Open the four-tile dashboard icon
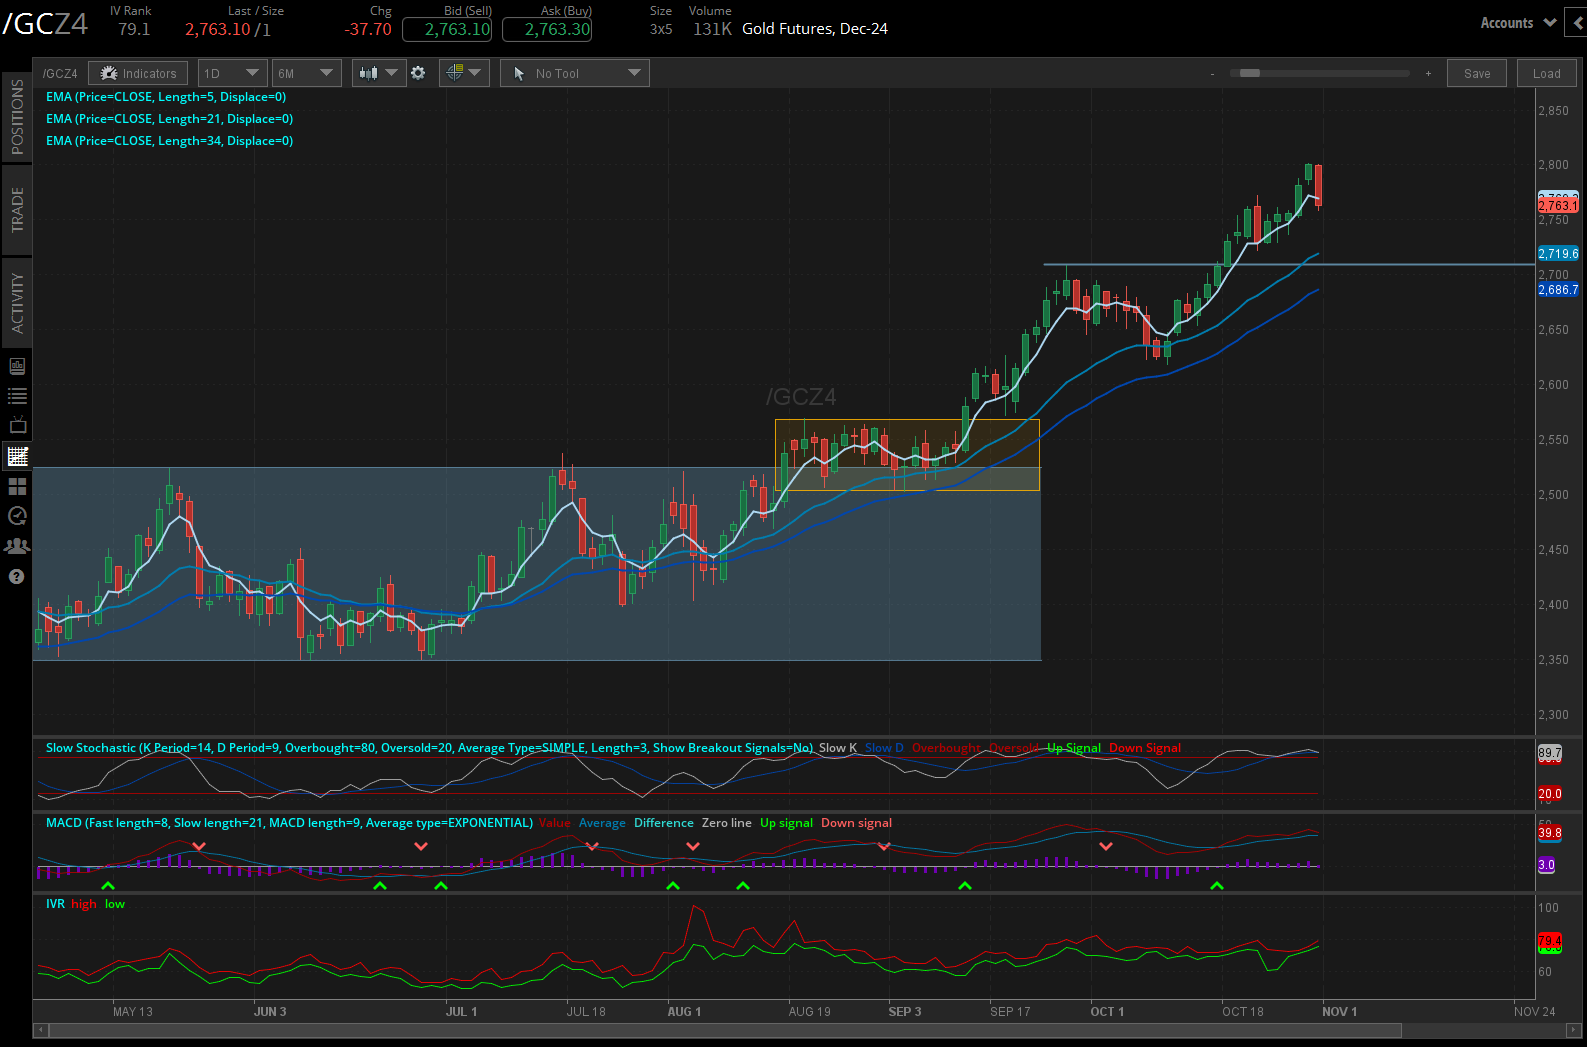Image resolution: width=1587 pixels, height=1047 pixels. (x=17, y=486)
